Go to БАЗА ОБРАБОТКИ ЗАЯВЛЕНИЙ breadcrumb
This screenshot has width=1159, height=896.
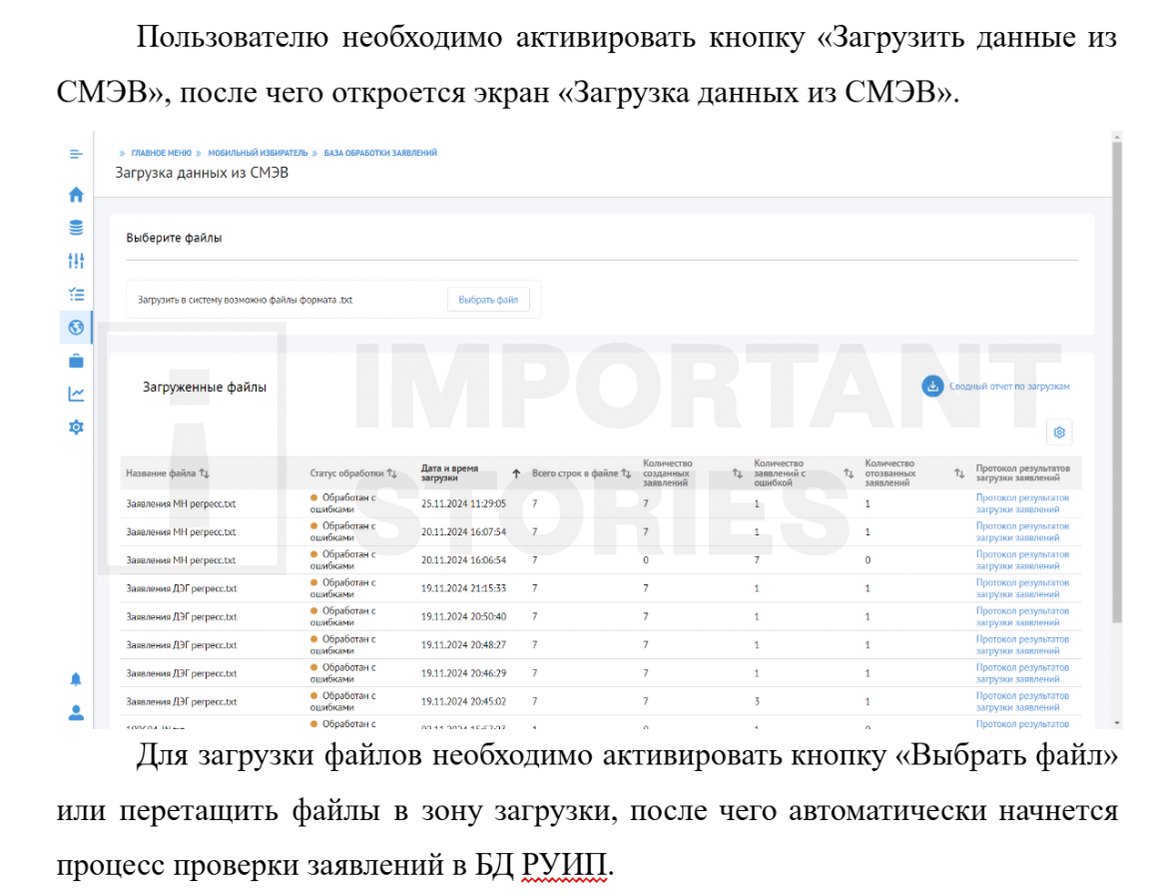point(380,153)
